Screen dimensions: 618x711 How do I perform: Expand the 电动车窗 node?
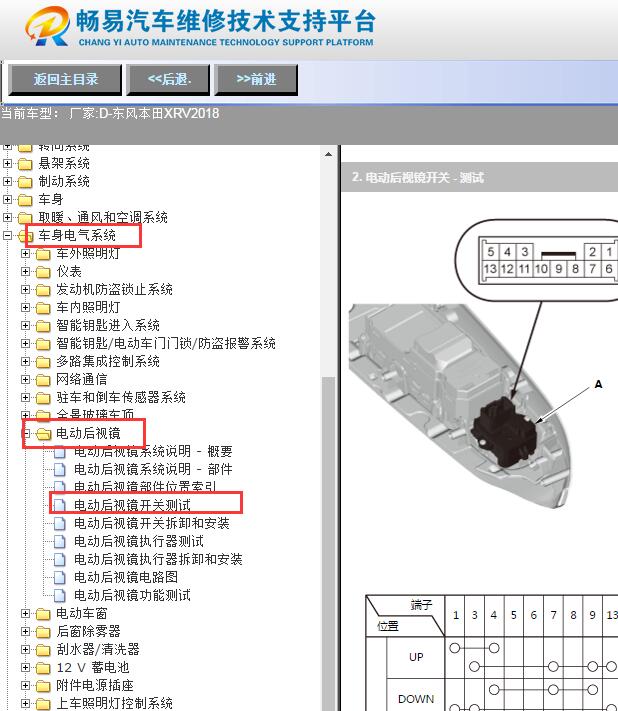pyautogui.click(x=25, y=614)
